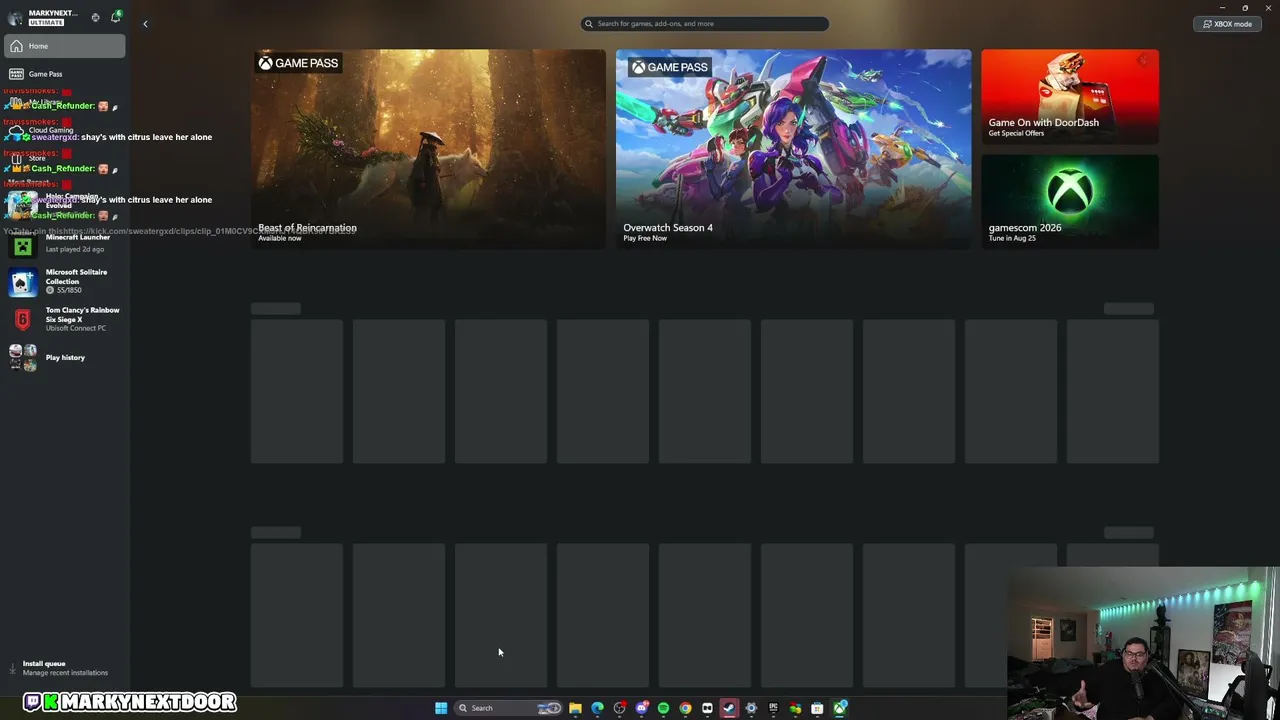Screen dimensions: 1280x720
Task: Click the Windows taskbar Search box
Action: [509, 708]
